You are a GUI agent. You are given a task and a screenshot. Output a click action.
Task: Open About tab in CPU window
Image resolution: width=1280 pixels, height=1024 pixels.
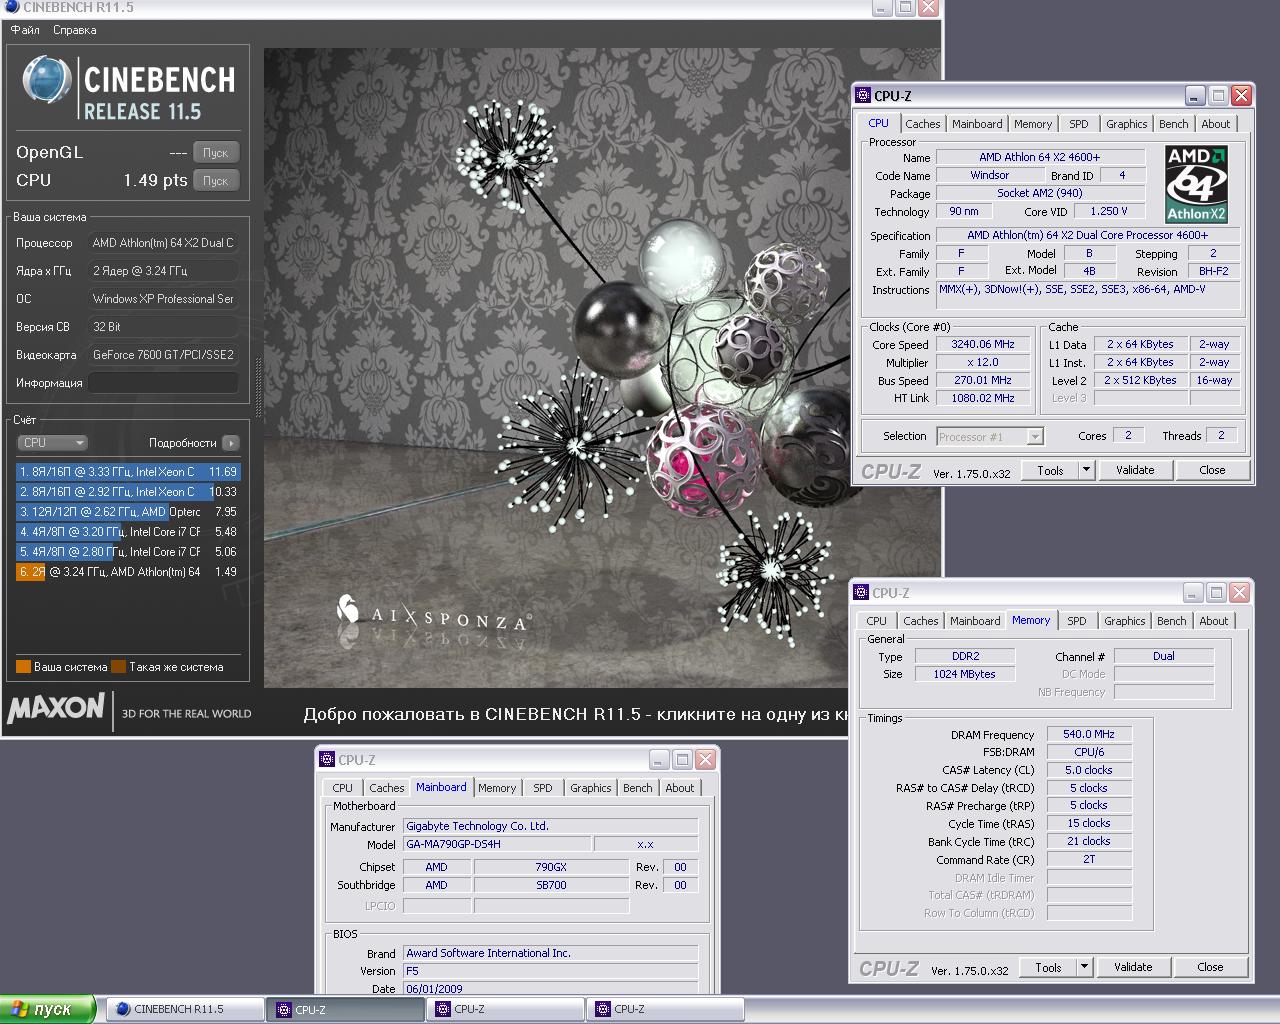1216,124
